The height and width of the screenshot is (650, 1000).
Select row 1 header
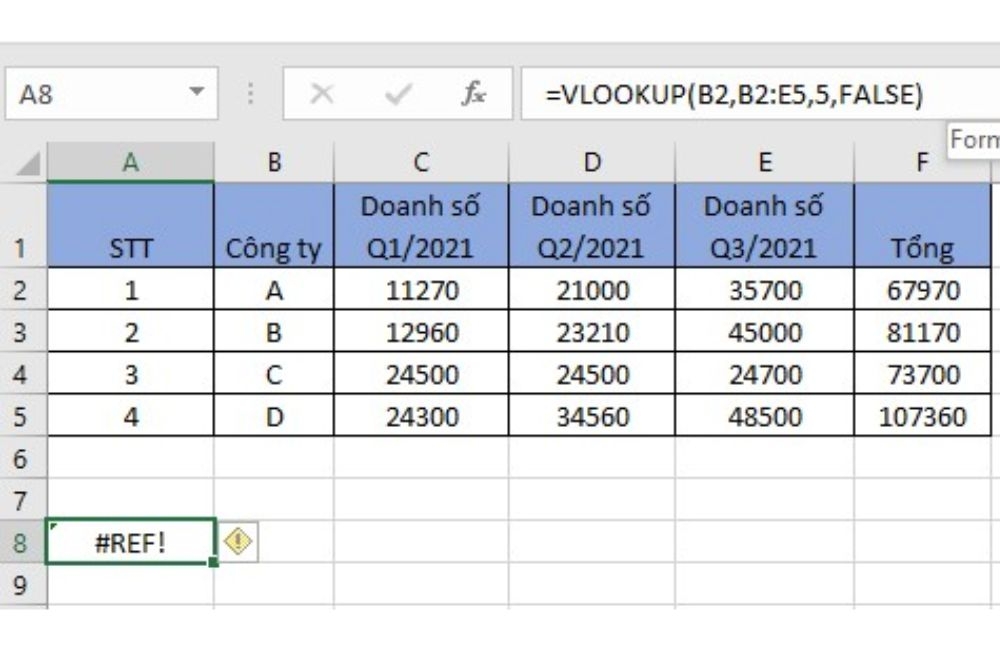(x=23, y=225)
